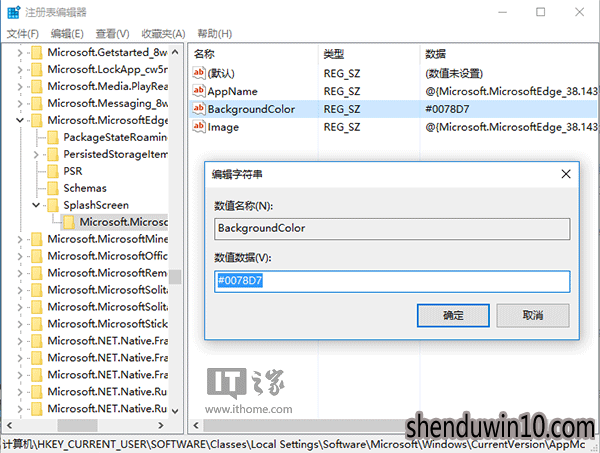The image size is (600, 453).
Task: Click value pane horizontal scrollbar left arrow
Action: [196, 425]
